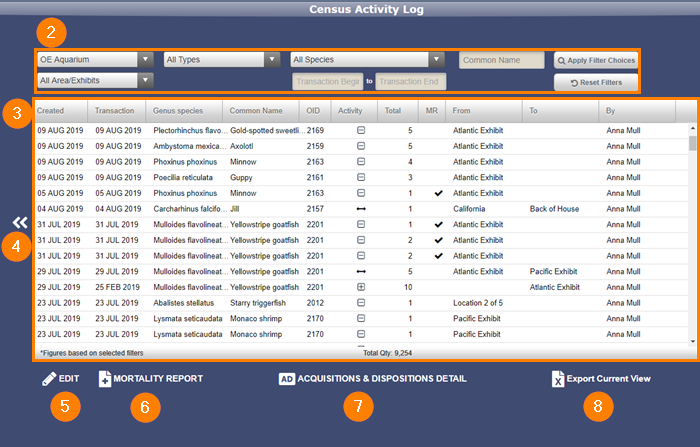
Task: Click the table scrollbar up arrow
Action: pos(692,128)
